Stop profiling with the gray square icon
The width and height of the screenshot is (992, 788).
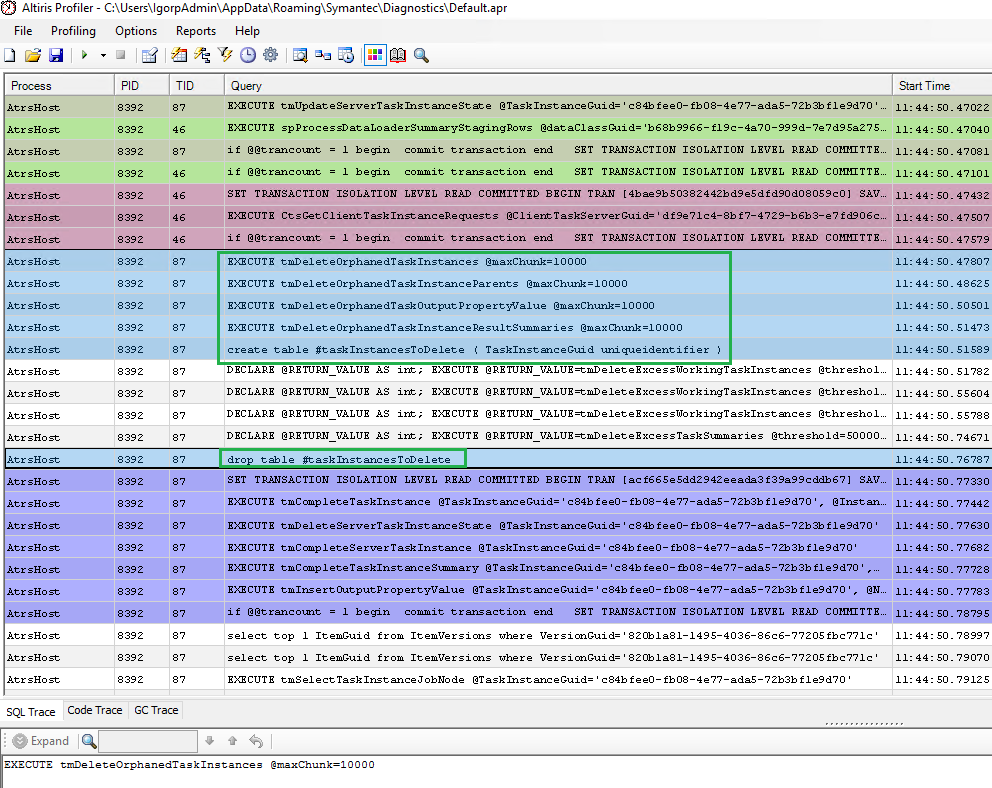click(121, 56)
